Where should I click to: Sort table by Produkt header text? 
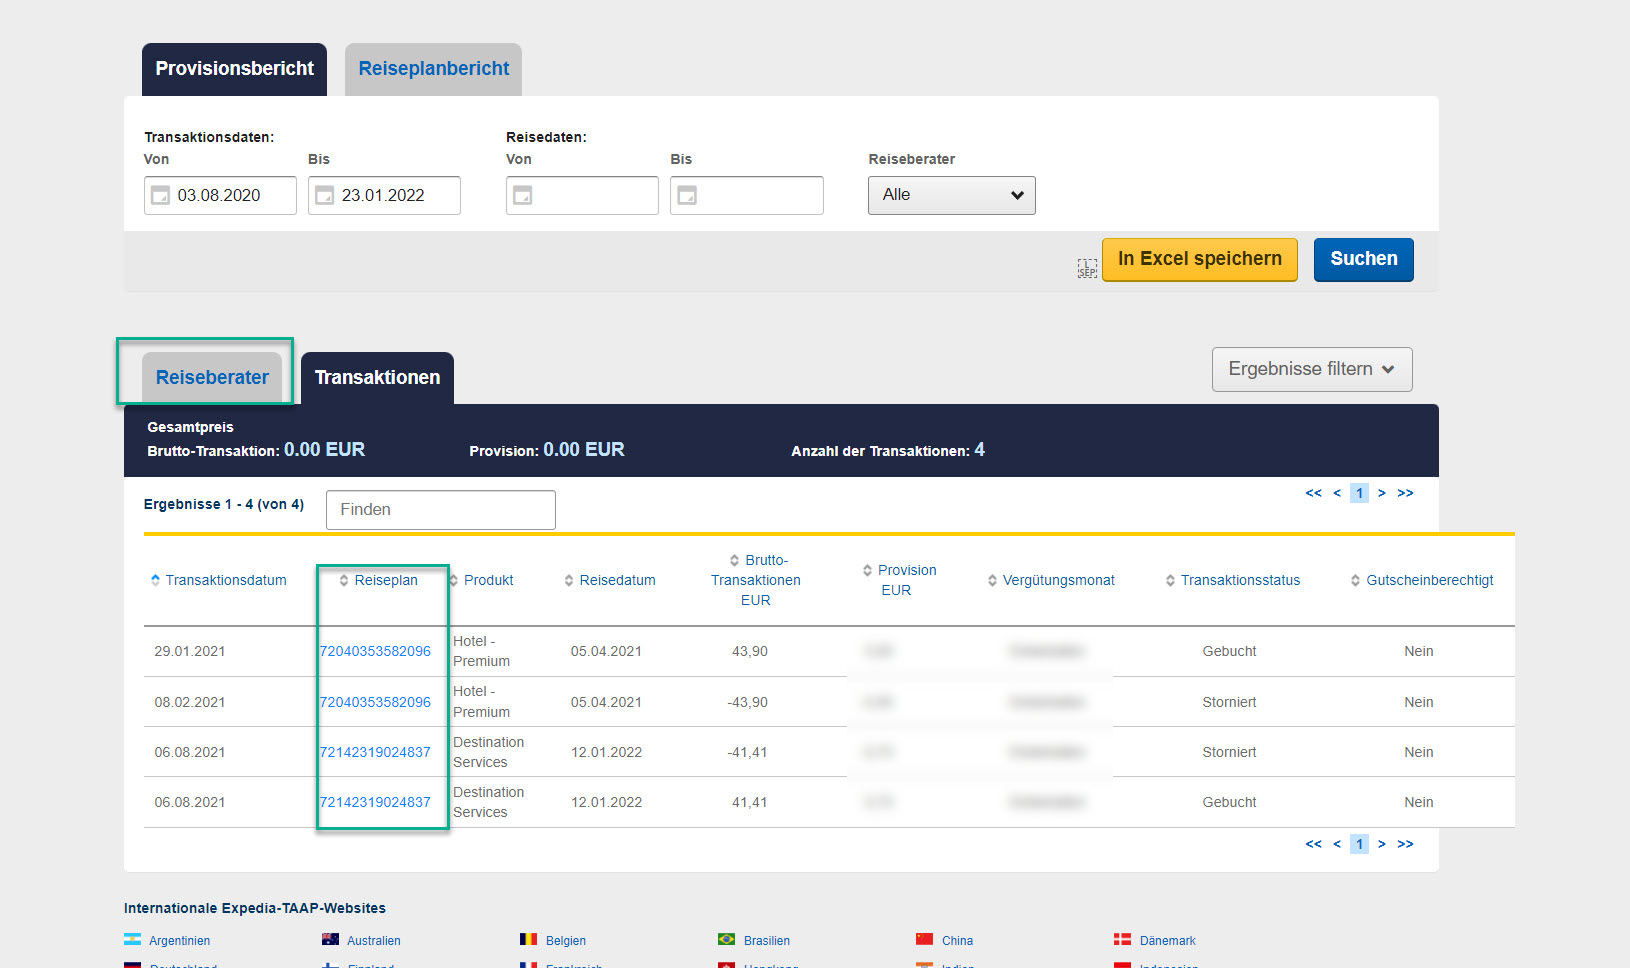click(488, 580)
